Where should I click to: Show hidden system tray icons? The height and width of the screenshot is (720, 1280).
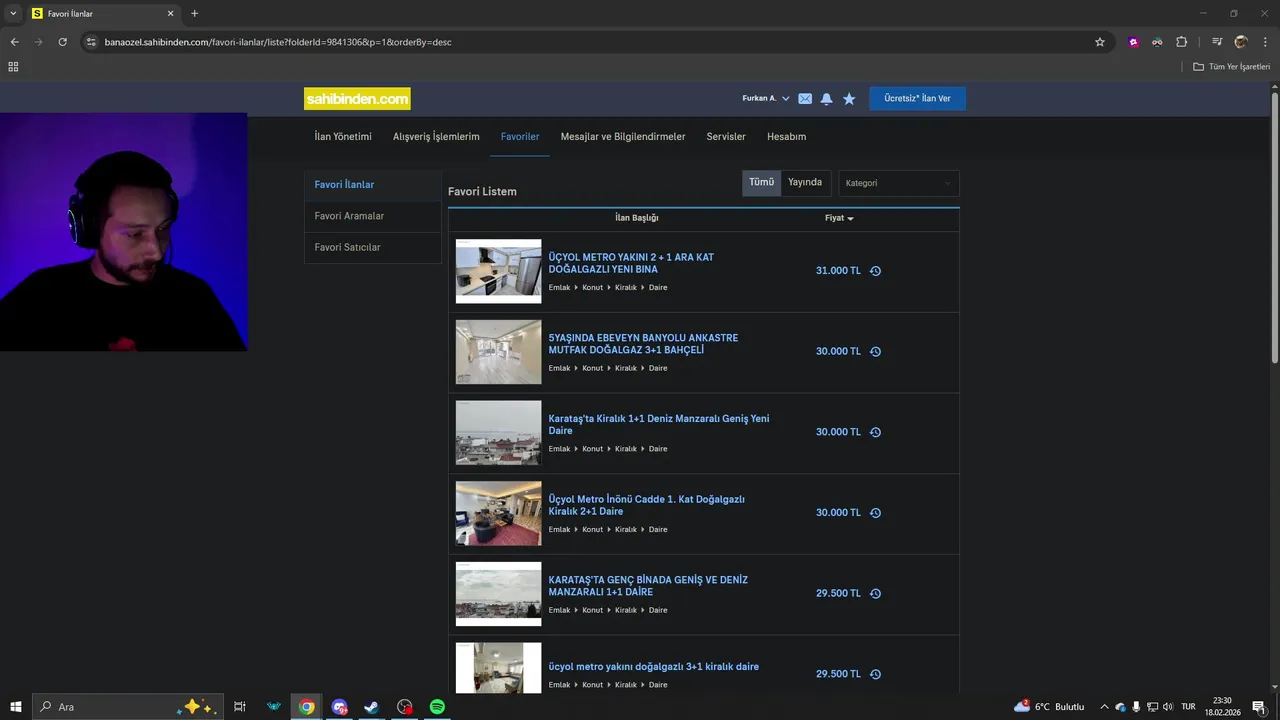1104,707
